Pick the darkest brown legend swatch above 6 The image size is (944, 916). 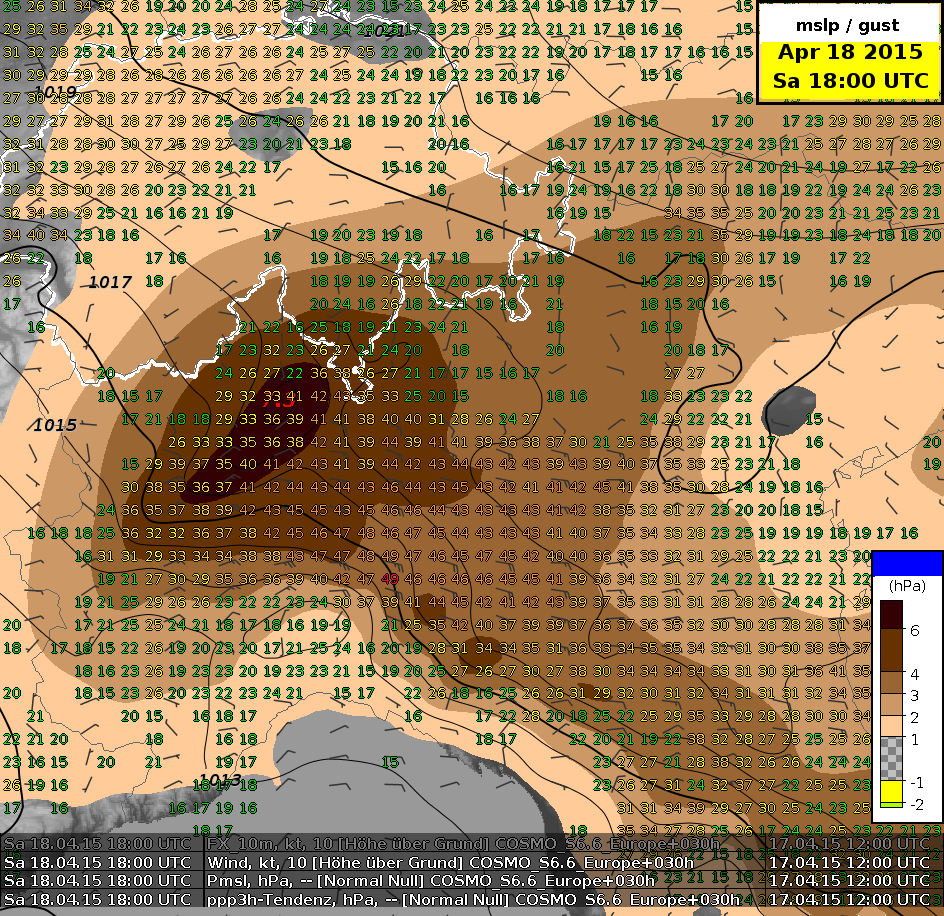(x=892, y=614)
